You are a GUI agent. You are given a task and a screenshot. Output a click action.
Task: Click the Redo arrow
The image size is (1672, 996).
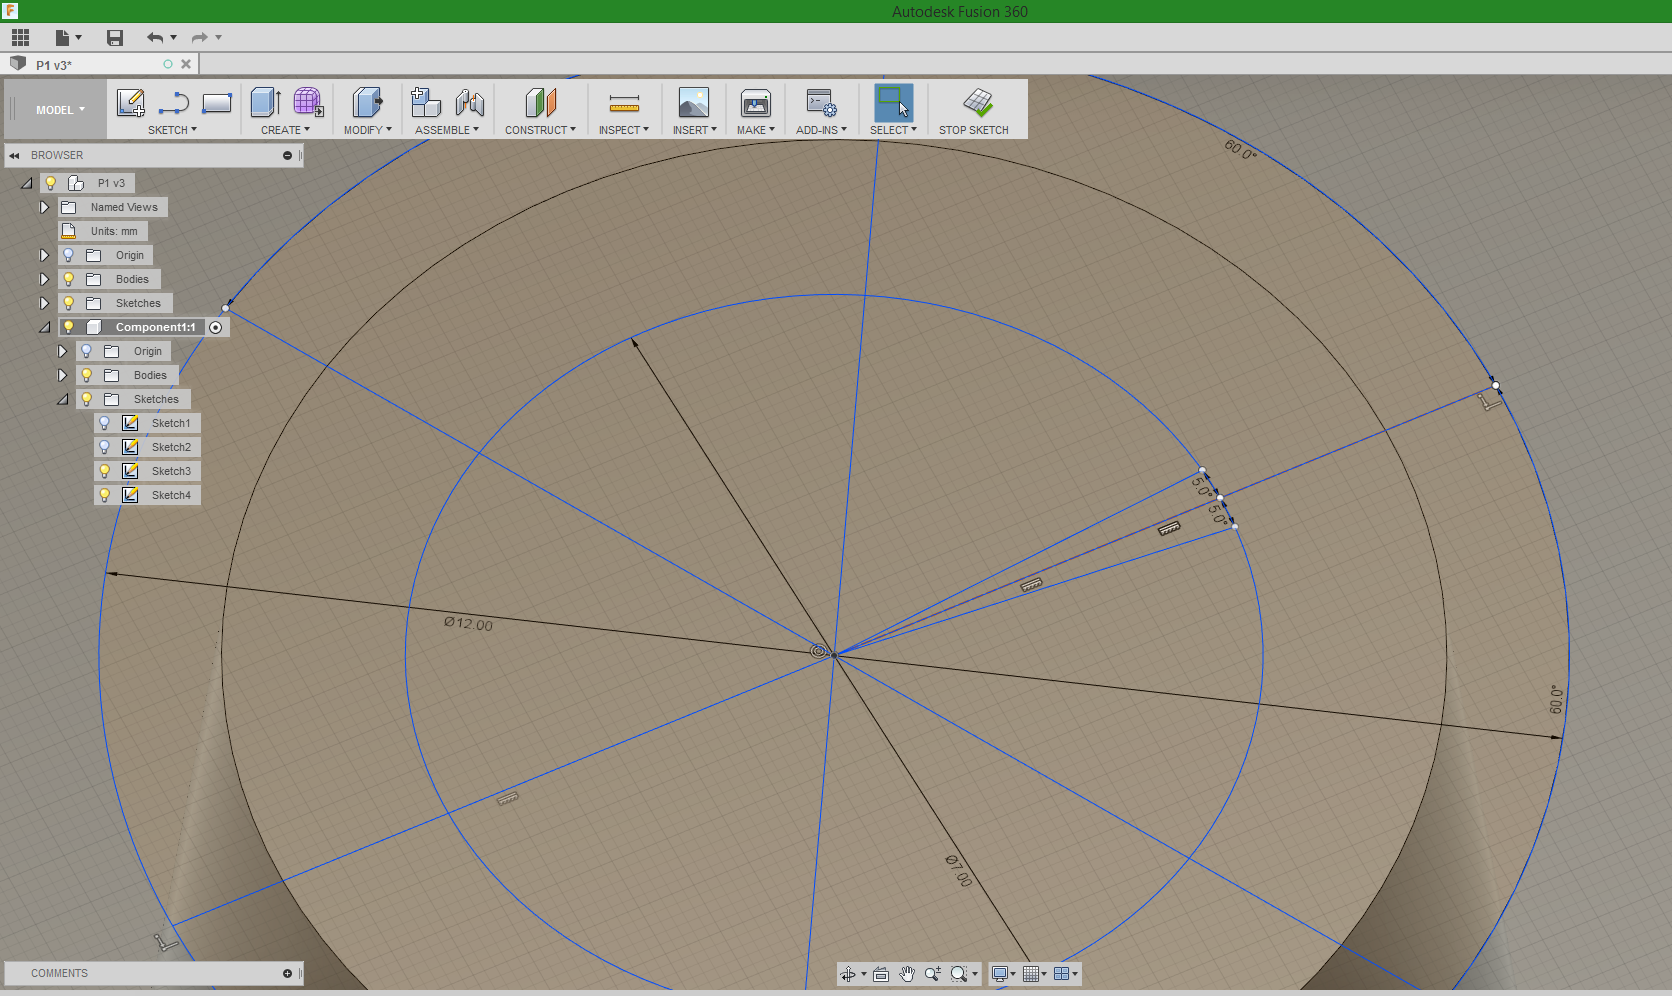coord(200,38)
